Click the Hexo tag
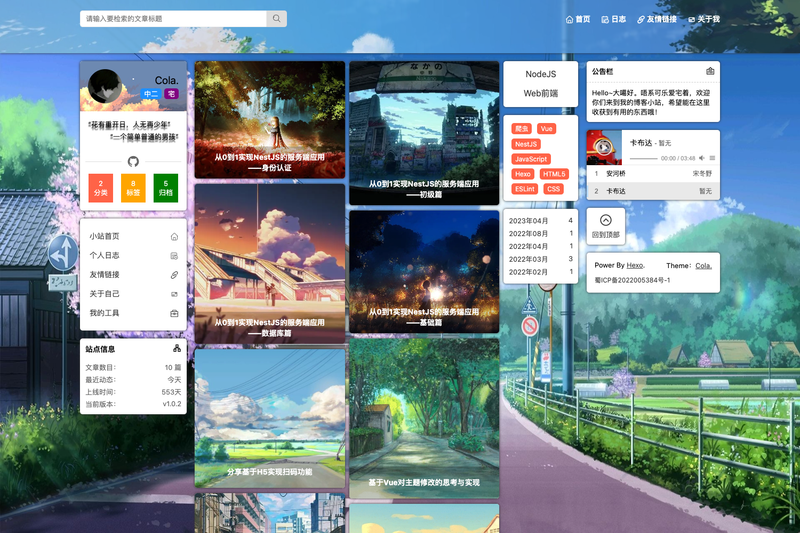Screen dimensions: 800x533 click(x=523, y=174)
